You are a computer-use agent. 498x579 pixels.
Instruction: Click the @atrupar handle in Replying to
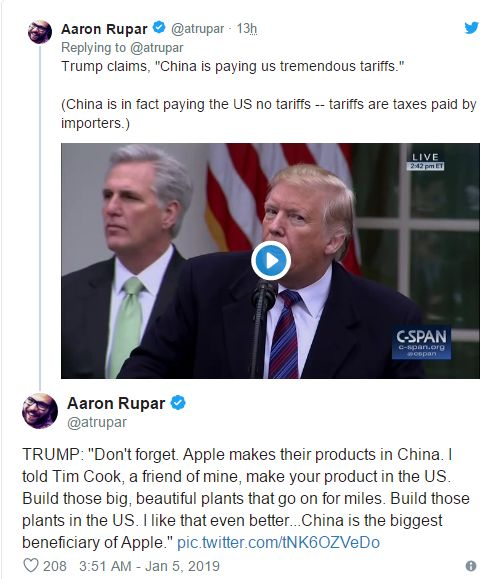[x=157, y=48]
